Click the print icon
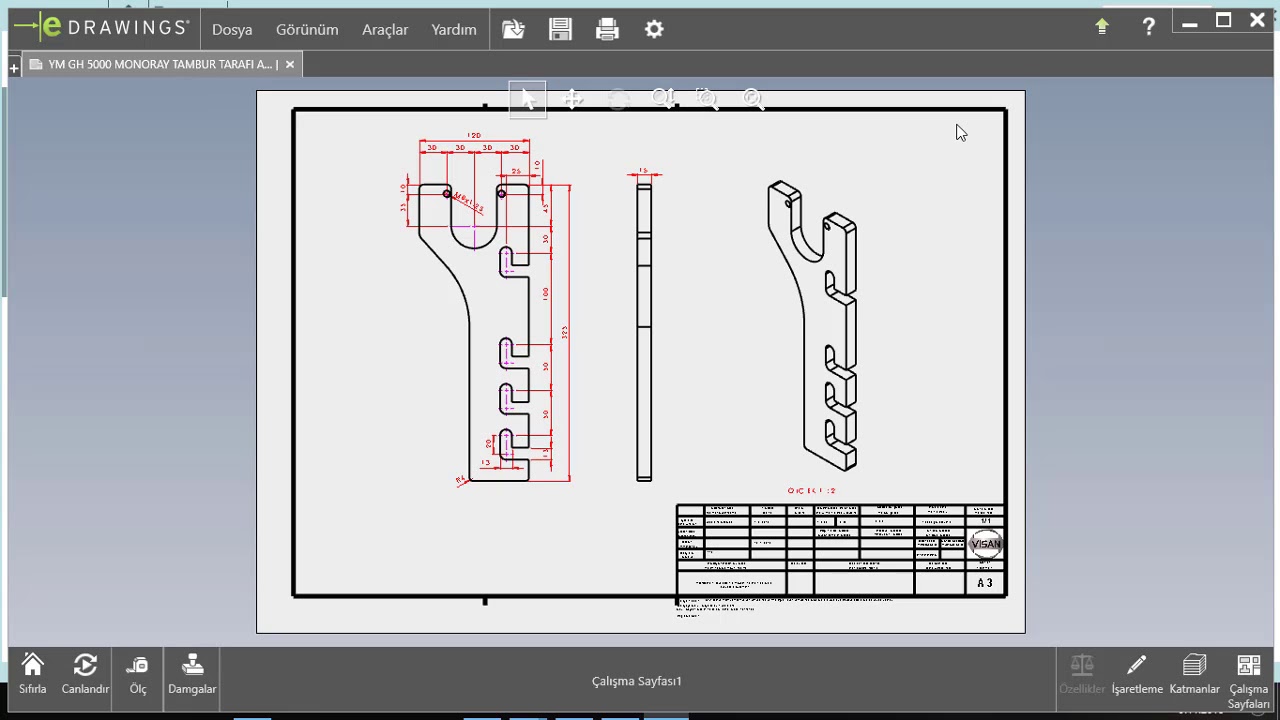This screenshot has width=1280, height=720. (607, 29)
